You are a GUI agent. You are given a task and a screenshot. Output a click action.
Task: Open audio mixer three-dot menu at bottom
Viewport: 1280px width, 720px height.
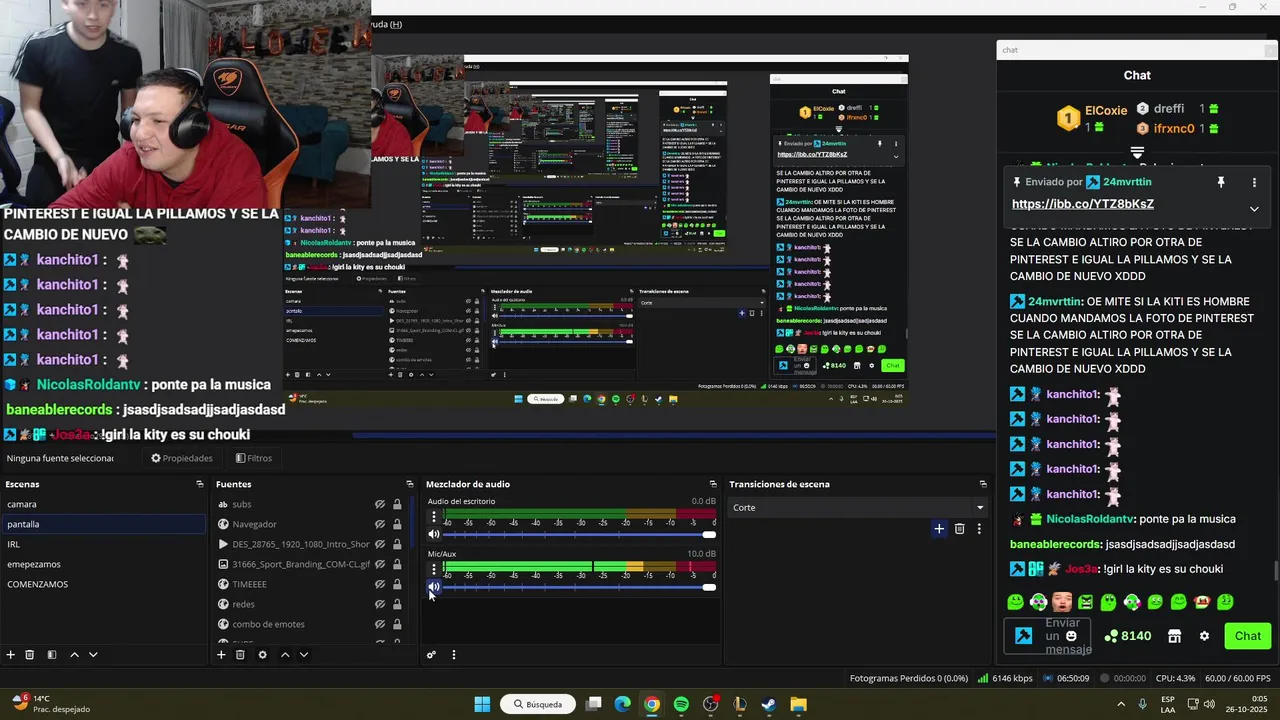(453, 655)
